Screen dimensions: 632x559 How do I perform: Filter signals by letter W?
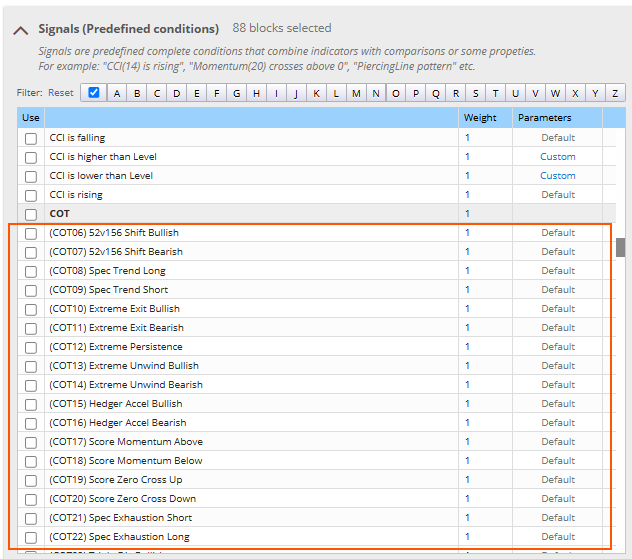[x=555, y=94]
